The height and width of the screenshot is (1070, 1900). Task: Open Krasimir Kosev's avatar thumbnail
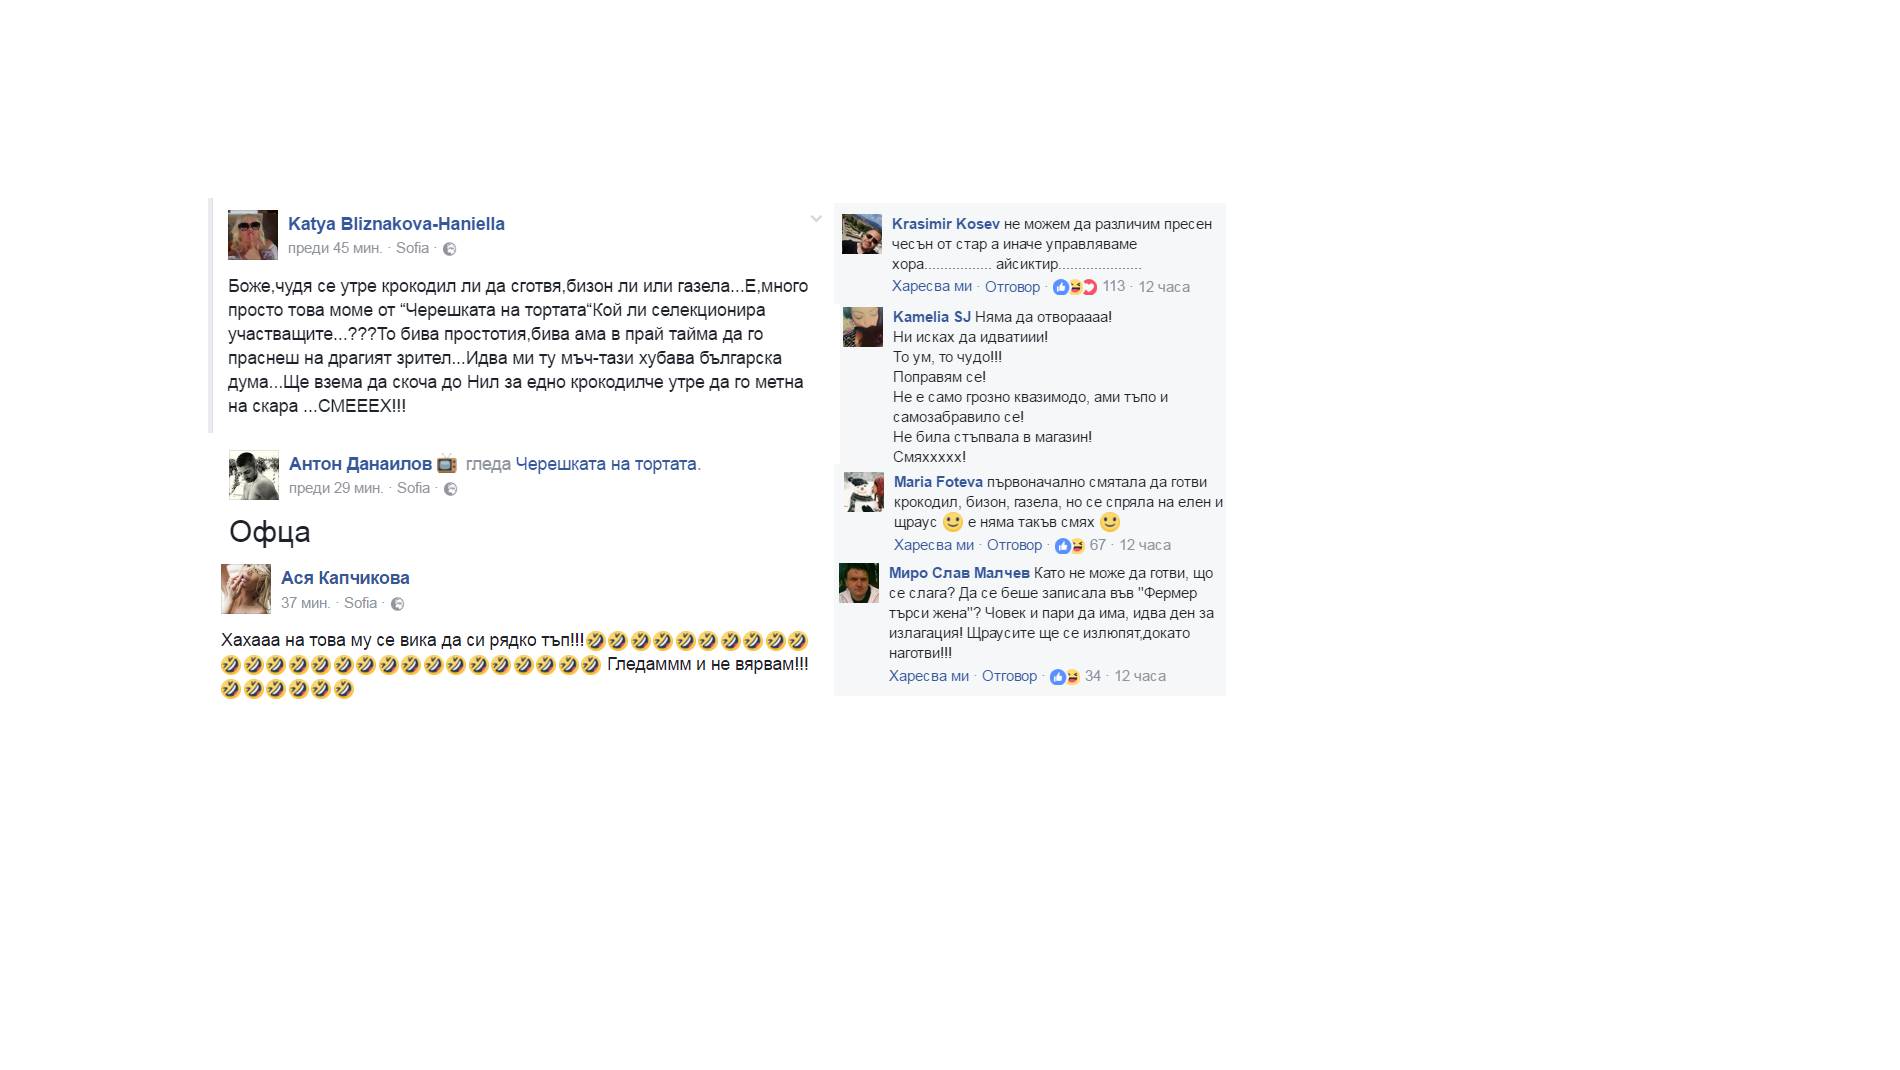(x=862, y=234)
